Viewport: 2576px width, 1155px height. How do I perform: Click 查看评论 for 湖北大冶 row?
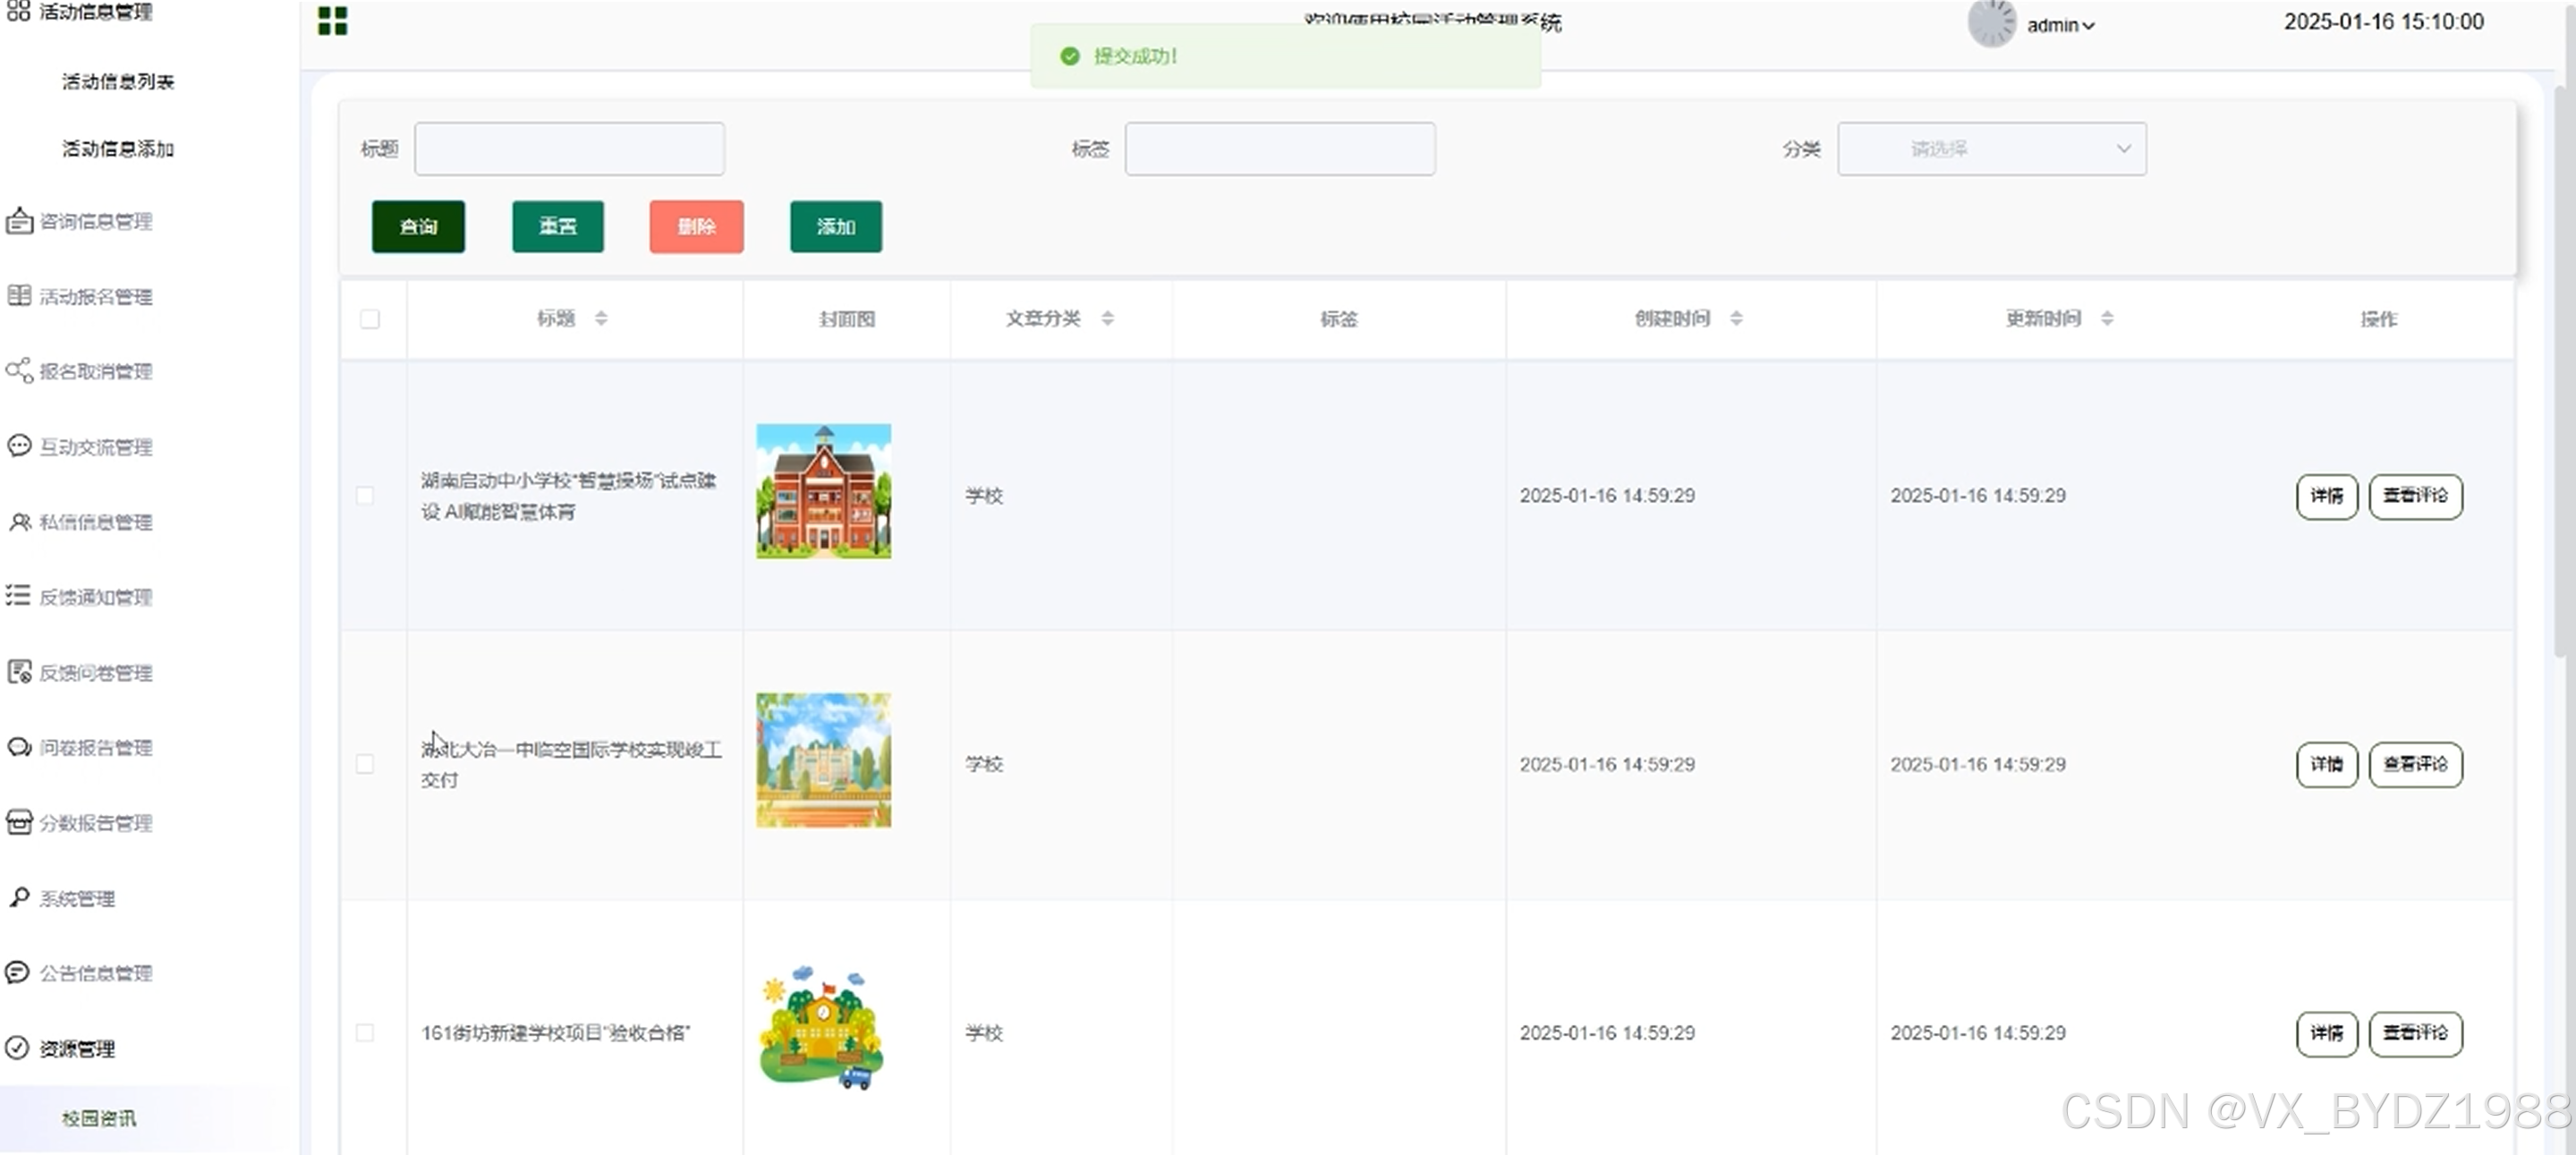(2415, 765)
